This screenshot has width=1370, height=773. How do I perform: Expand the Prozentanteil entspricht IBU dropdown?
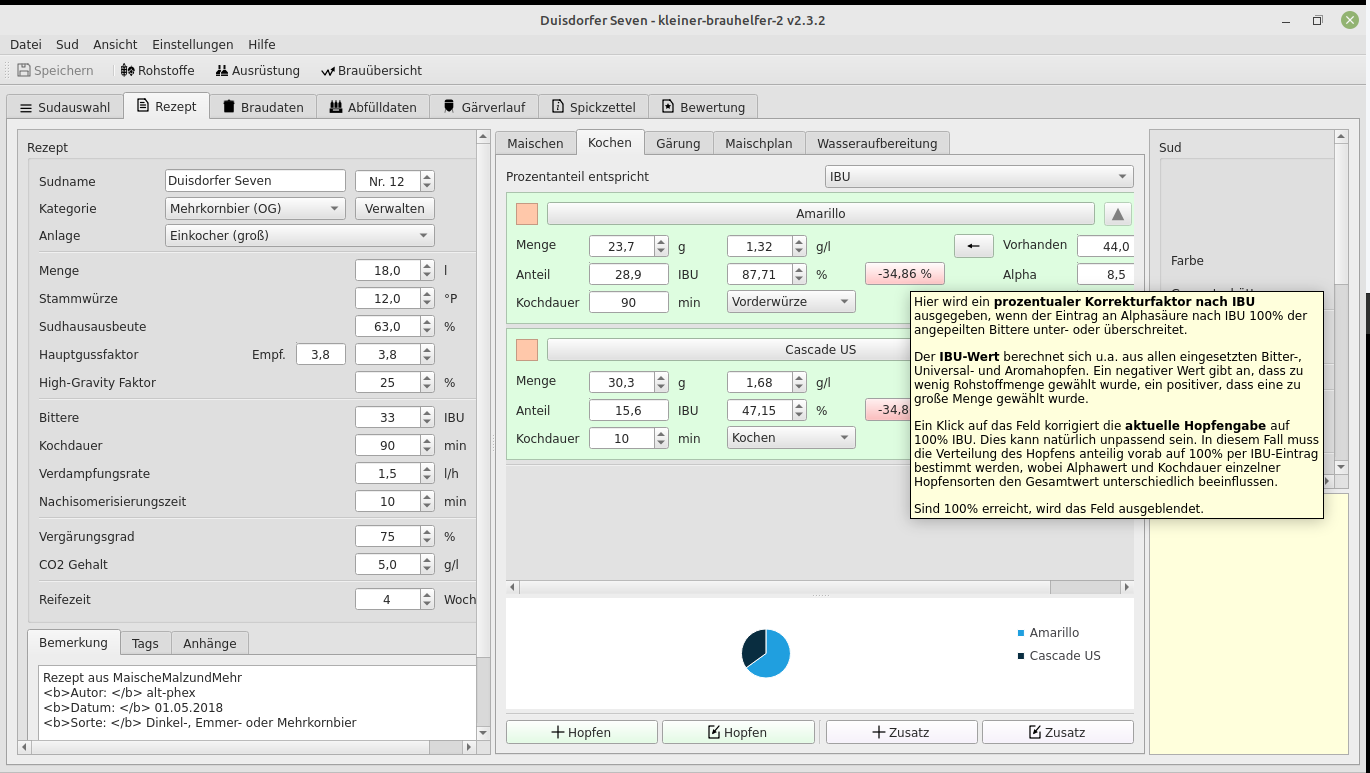point(978,177)
